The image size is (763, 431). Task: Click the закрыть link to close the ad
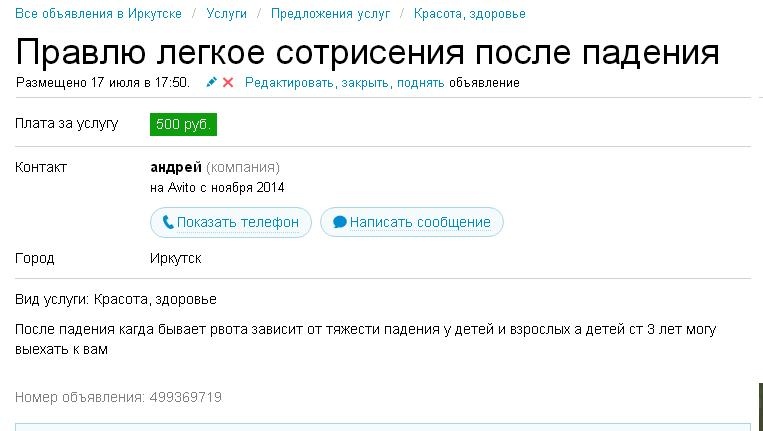(x=365, y=82)
